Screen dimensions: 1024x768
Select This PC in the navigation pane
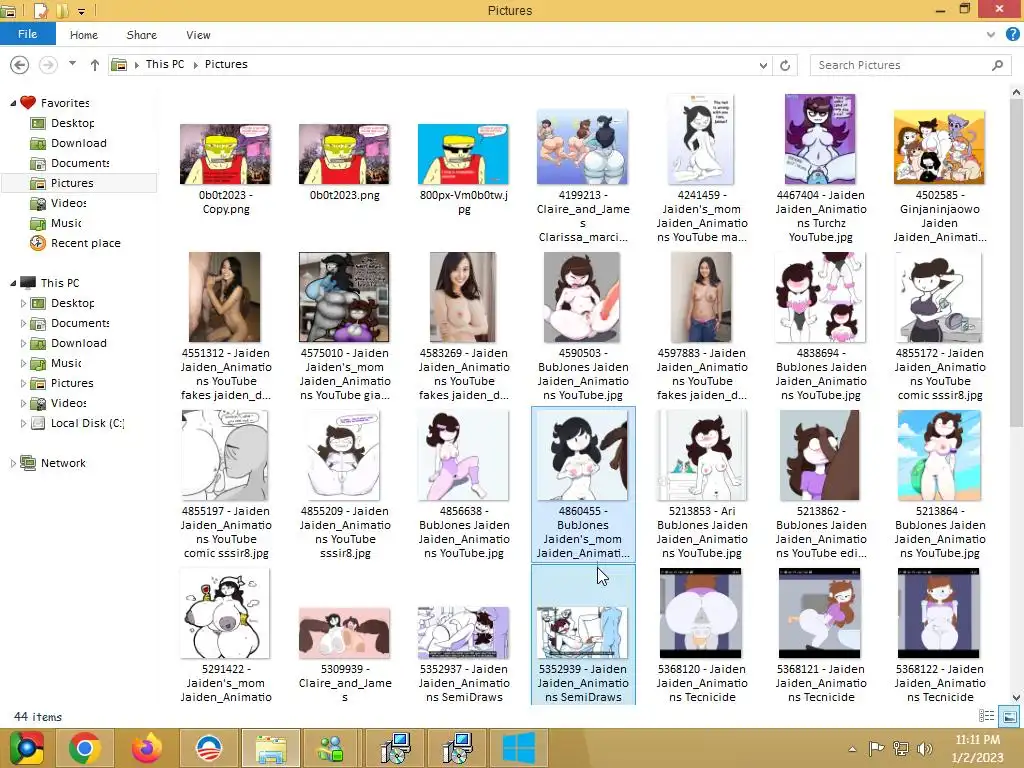[x=59, y=283]
